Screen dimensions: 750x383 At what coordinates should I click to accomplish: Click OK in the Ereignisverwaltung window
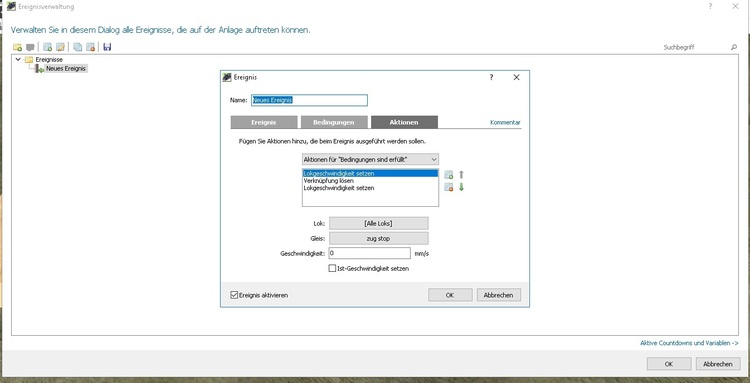pyautogui.click(x=669, y=364)
